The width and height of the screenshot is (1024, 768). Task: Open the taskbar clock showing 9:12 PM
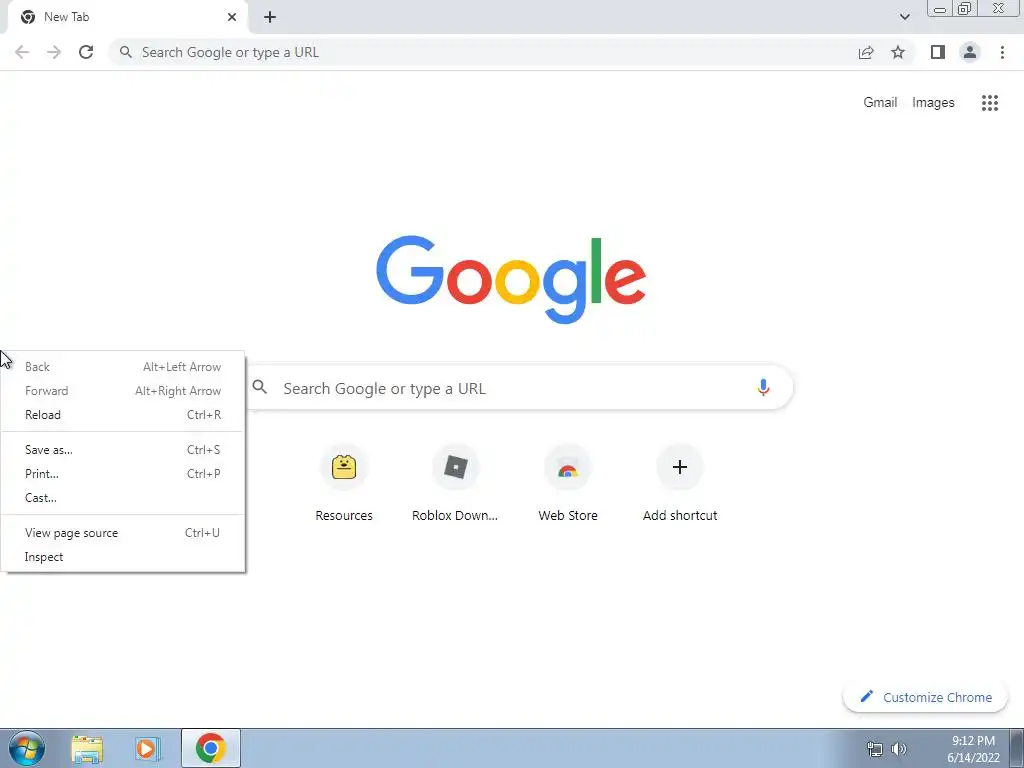[973, 749]
